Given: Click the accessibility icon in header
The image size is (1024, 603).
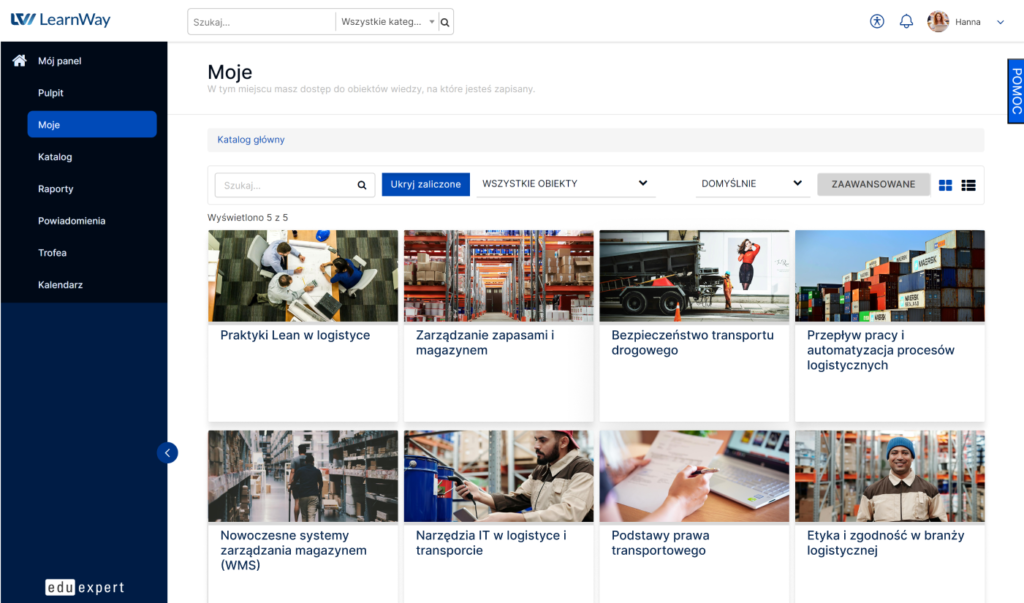Looking at the screenshot, I should pyautogui.click(x=877, y=21).
